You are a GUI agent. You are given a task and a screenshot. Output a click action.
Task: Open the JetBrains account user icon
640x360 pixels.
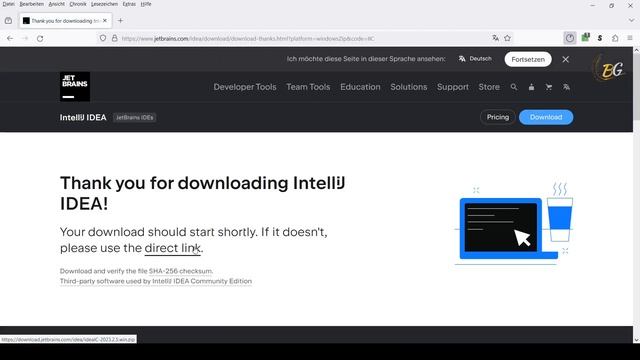531,87
